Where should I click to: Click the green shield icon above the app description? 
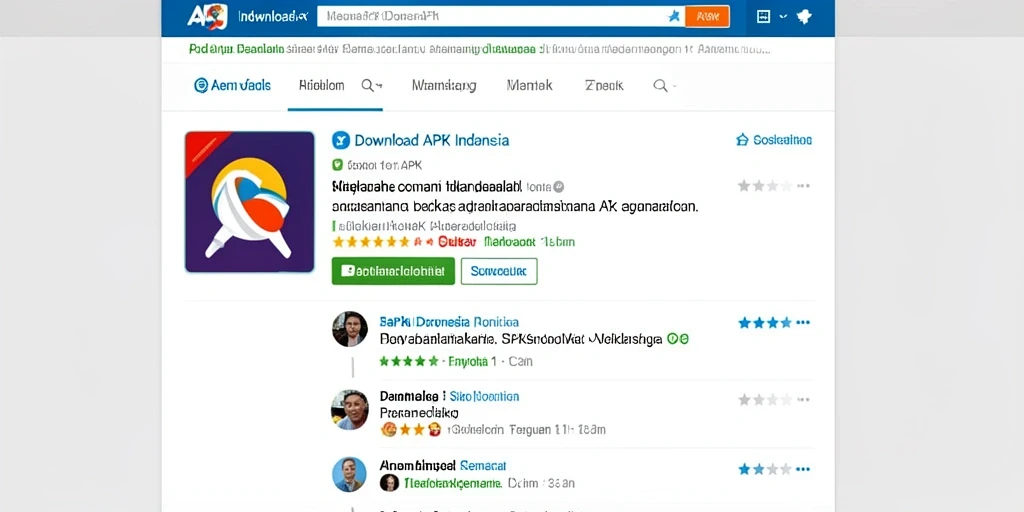(337, 165)
